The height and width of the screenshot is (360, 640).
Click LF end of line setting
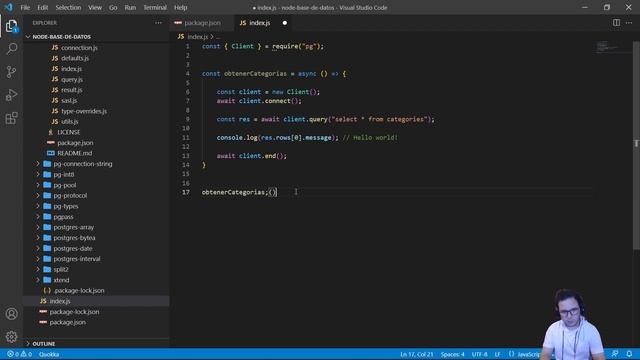498,354
